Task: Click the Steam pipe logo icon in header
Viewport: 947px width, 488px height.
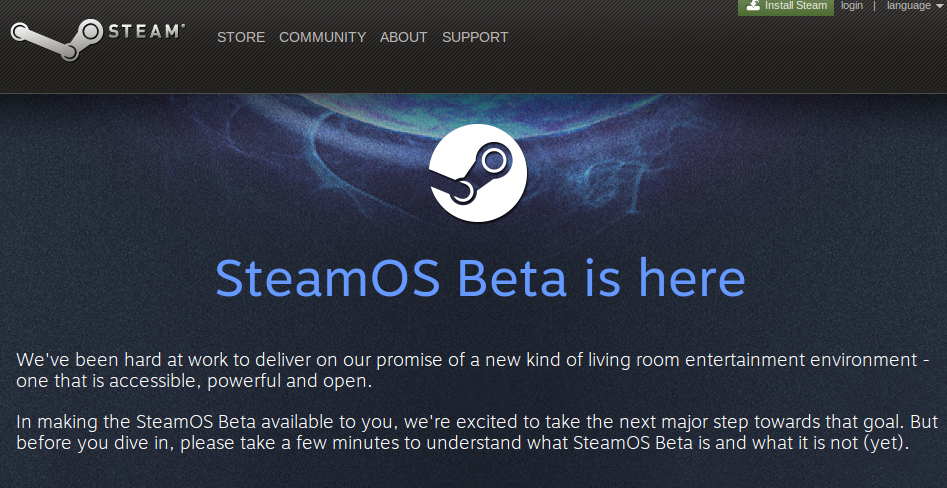Action: [57, 39]
